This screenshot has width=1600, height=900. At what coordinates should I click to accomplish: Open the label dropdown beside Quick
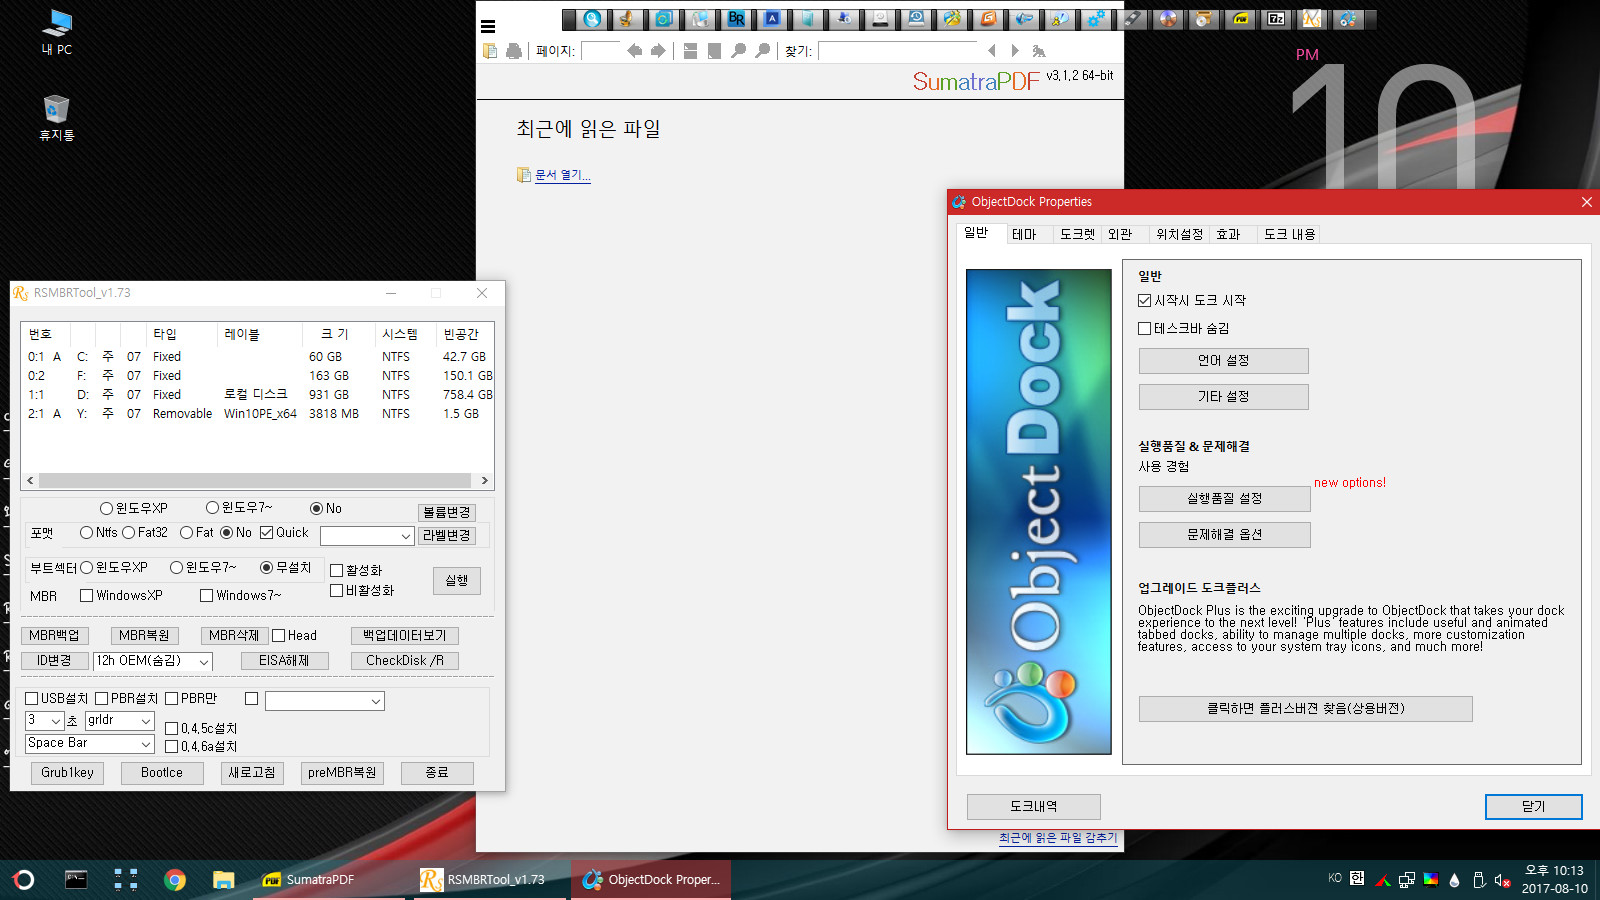(367, 536)
